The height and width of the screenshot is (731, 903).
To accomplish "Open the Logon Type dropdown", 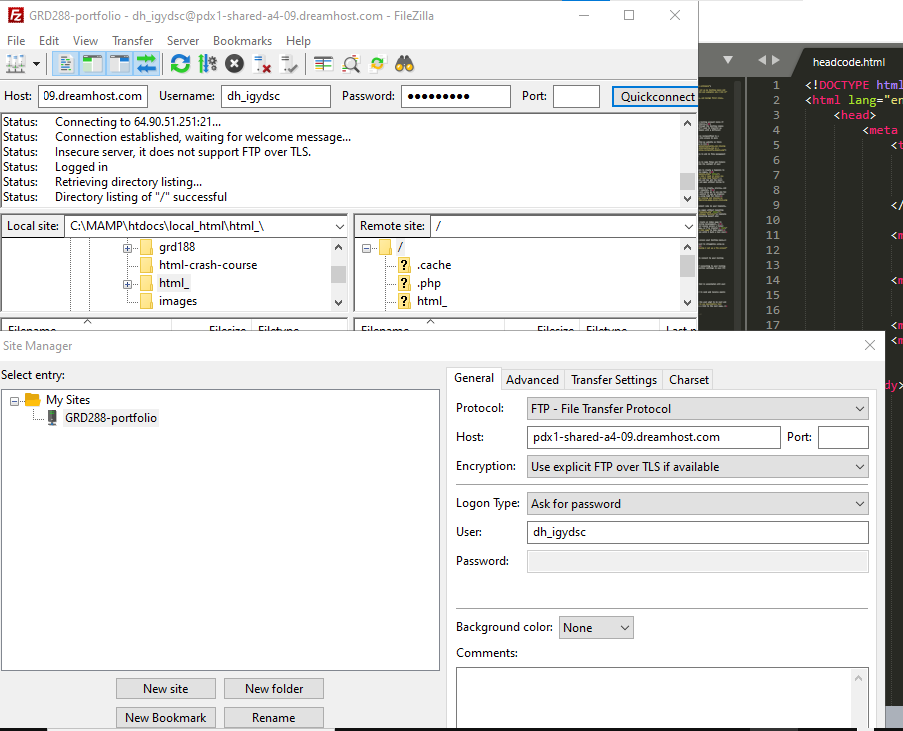I will (697, 504).
